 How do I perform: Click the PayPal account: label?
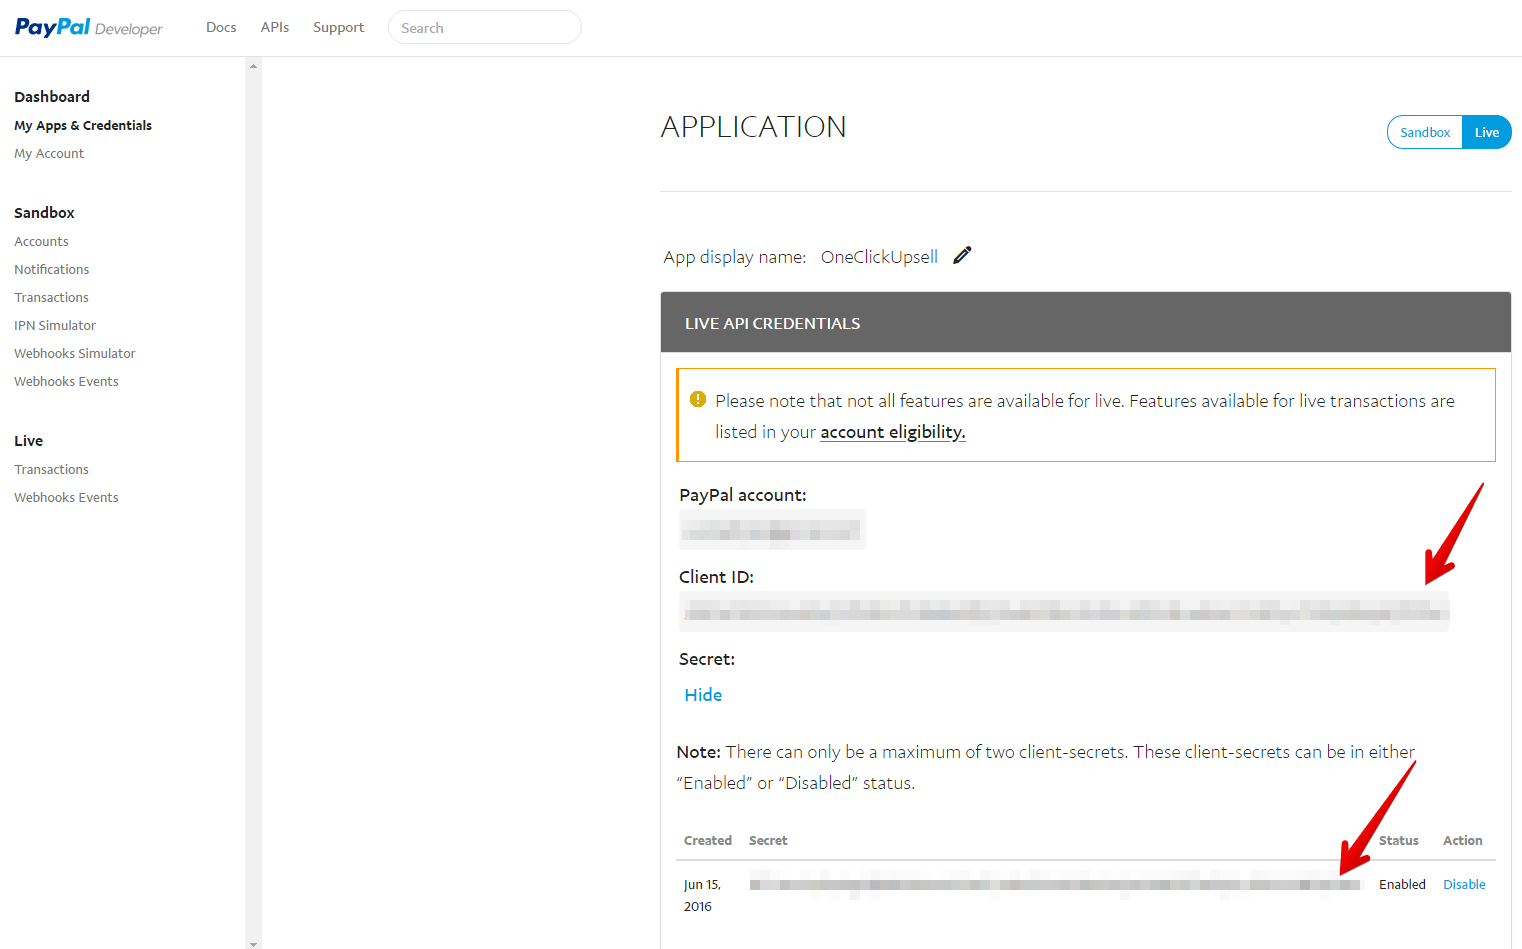(743, 495)
